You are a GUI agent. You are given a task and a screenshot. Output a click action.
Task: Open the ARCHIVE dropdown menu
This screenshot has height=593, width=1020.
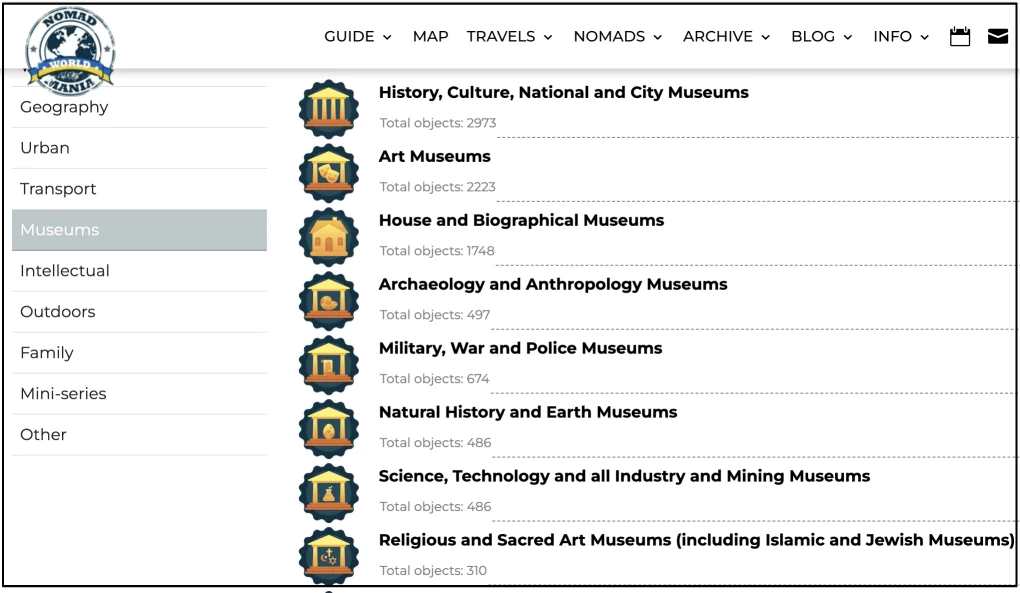tap(726, 37)
